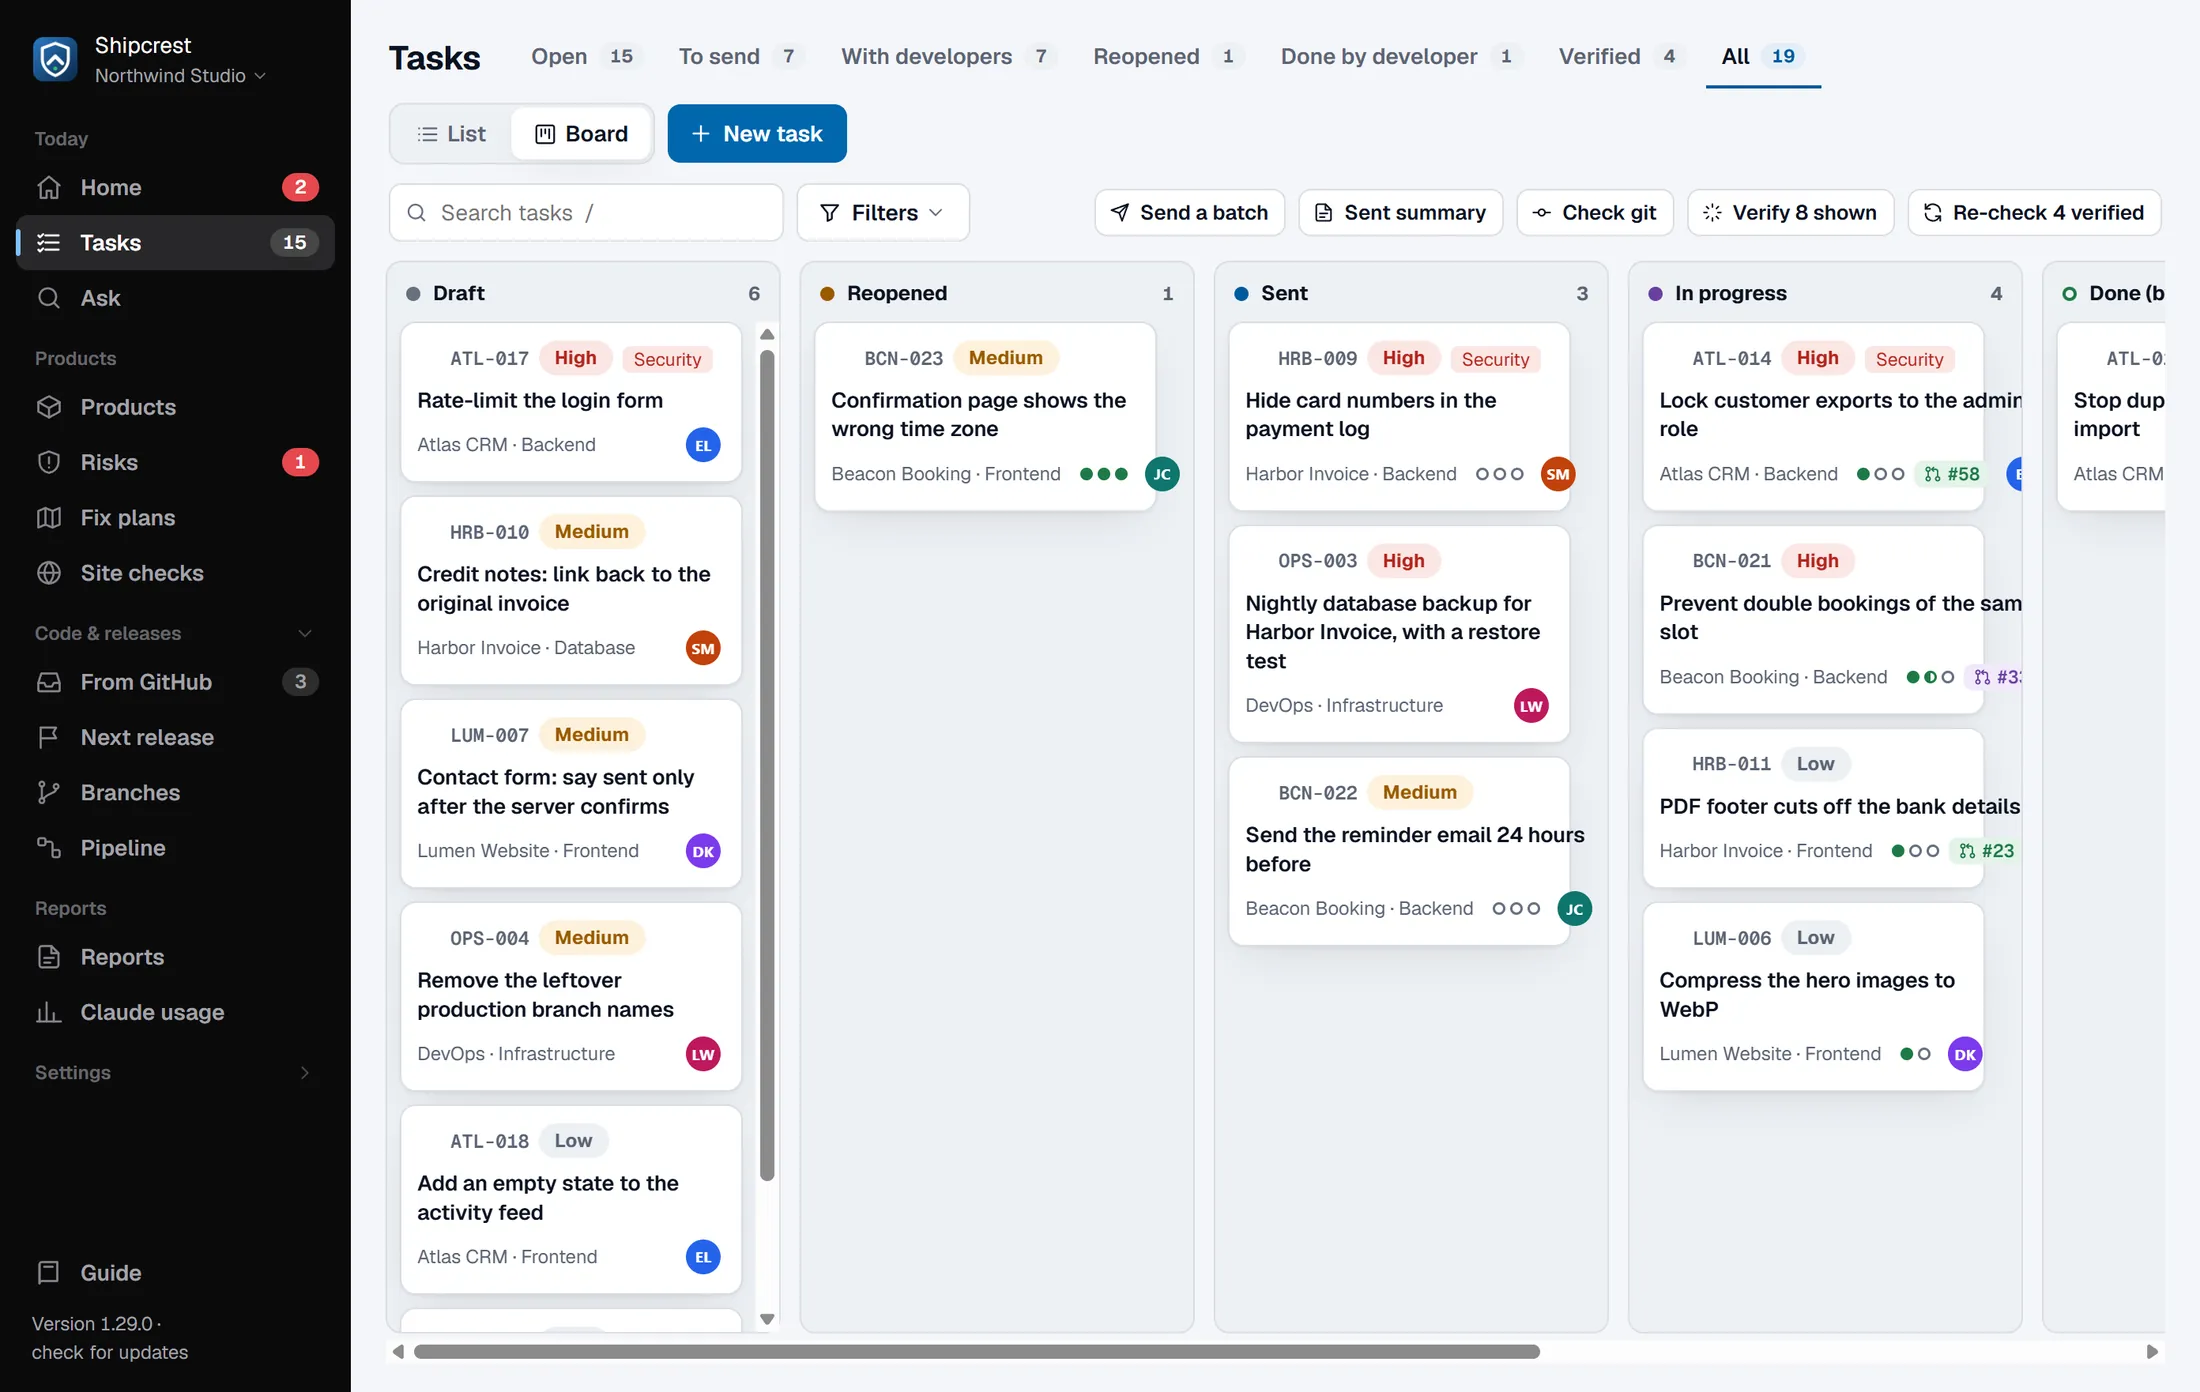The image size is (2200, 1392).
Task: Open the Claude usage chart
Action: tap(175, 1012)
